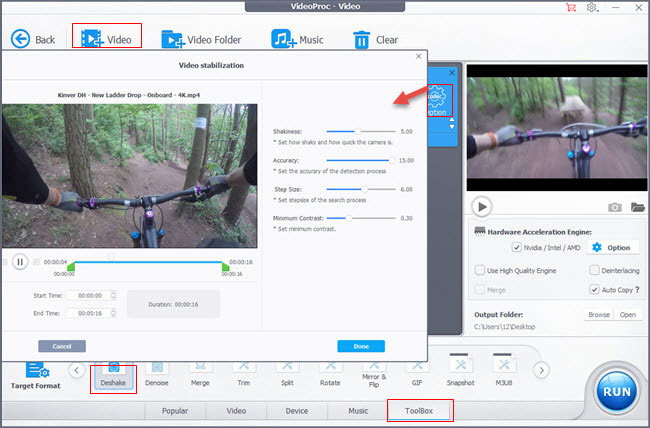Take snapshot with camera icon under preview
The width and height of the screenshot is (650, 428).
point(616,207)
